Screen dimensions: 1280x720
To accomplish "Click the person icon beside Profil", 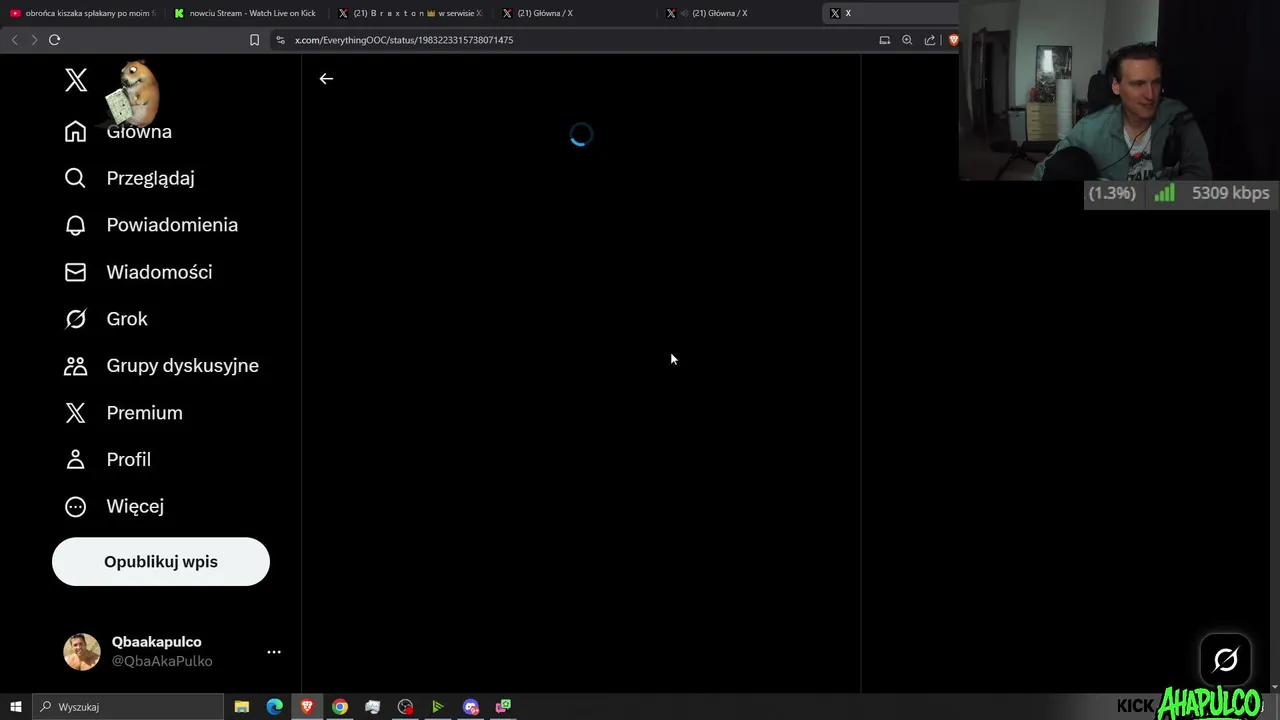I will tap(75, 460).
